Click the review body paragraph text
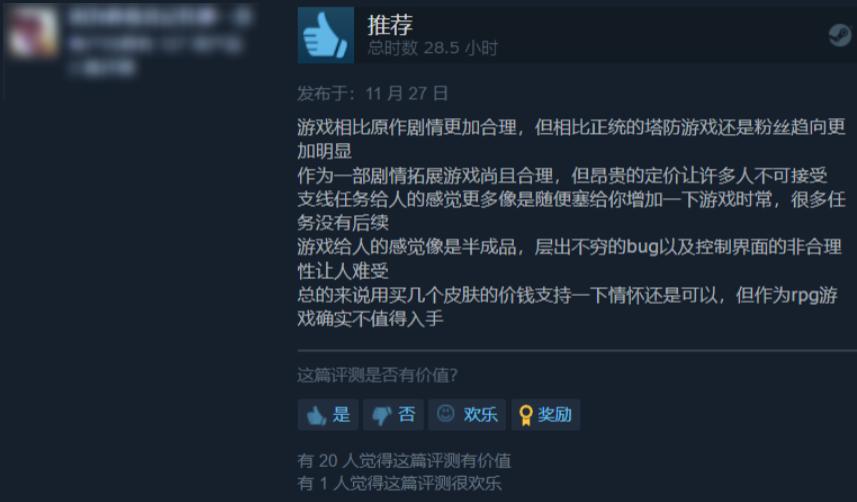 571,223
